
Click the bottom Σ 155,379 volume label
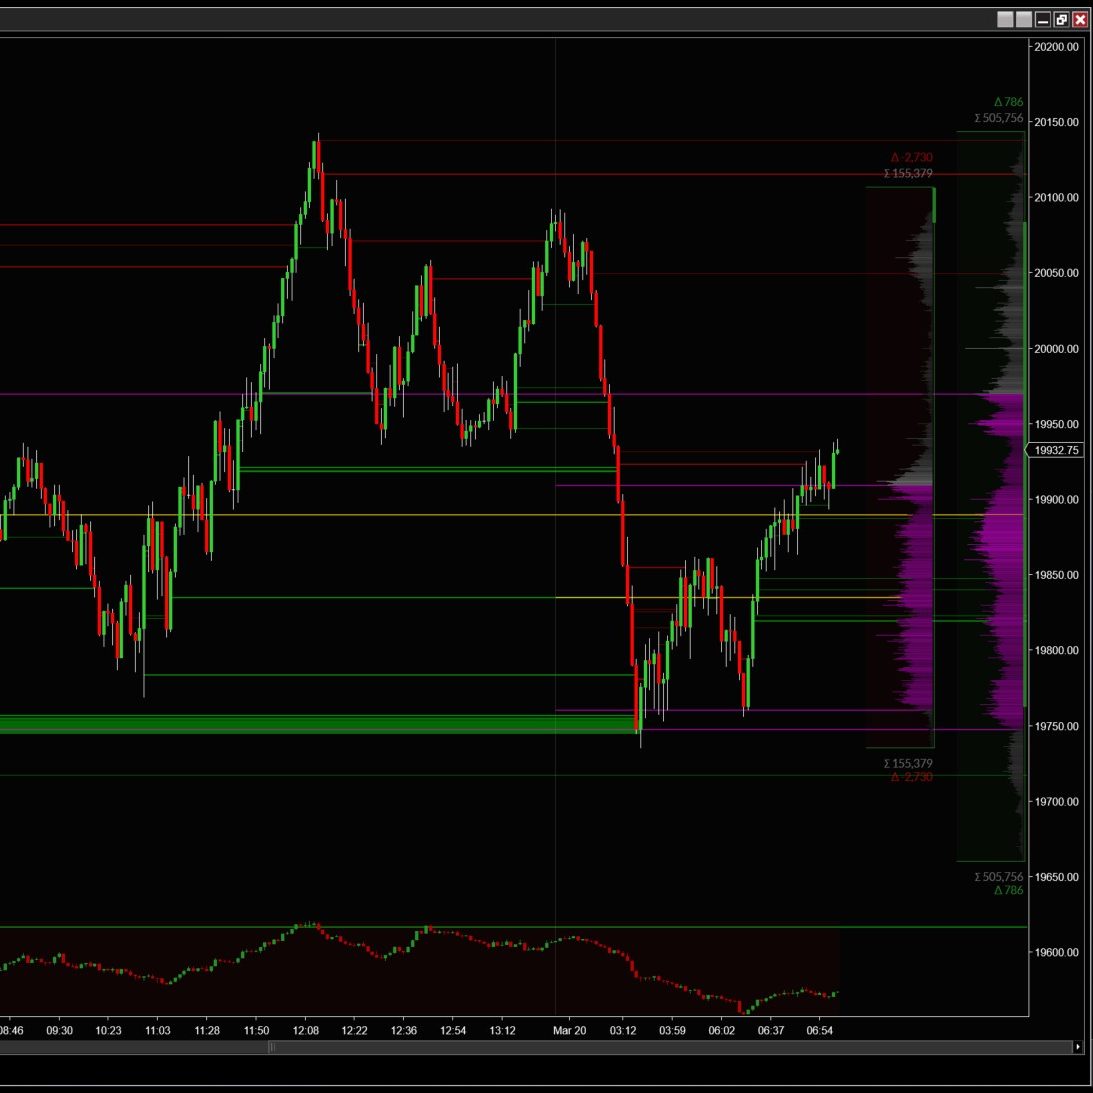click(908, 764)
